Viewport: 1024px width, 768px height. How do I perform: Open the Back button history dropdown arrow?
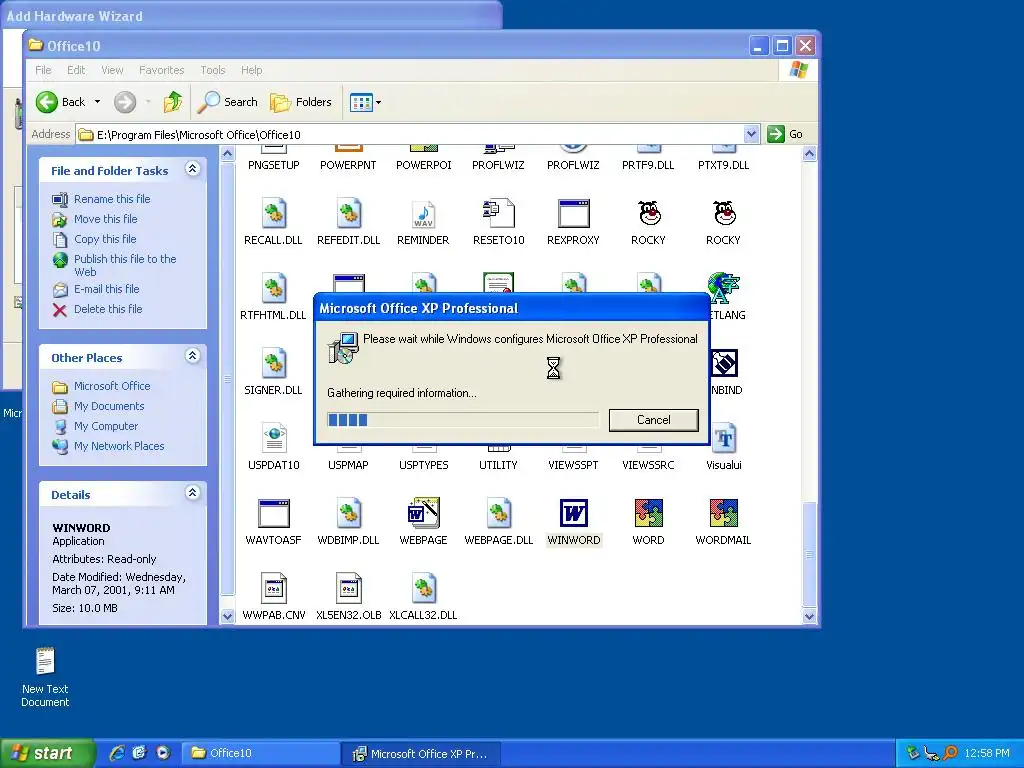pyautogui.click(x=97, y=102)
